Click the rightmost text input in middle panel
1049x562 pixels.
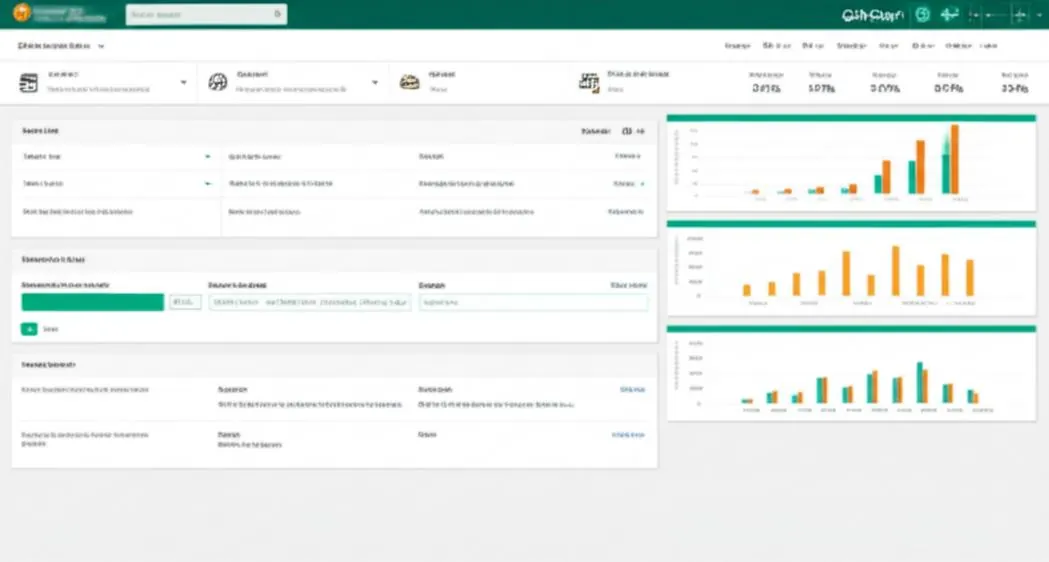pyautogui.click(x=533, y=302)
